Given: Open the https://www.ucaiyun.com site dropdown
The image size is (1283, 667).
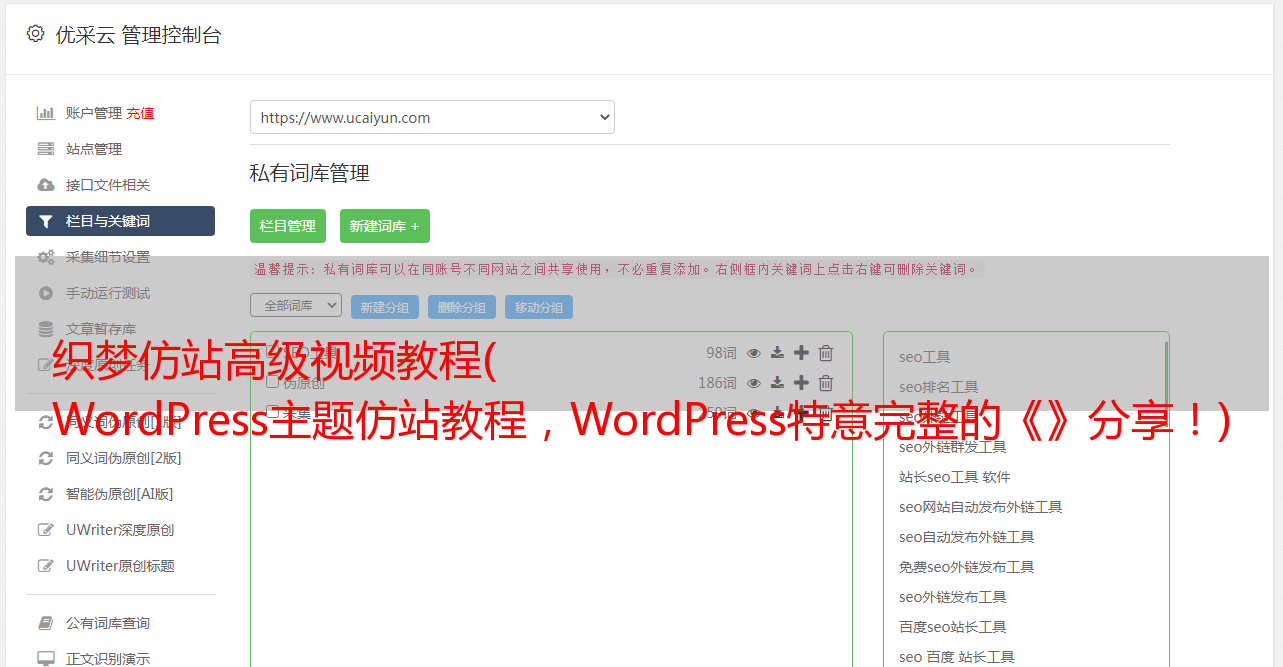Looking at the screenshot, I should pos(432,117).
